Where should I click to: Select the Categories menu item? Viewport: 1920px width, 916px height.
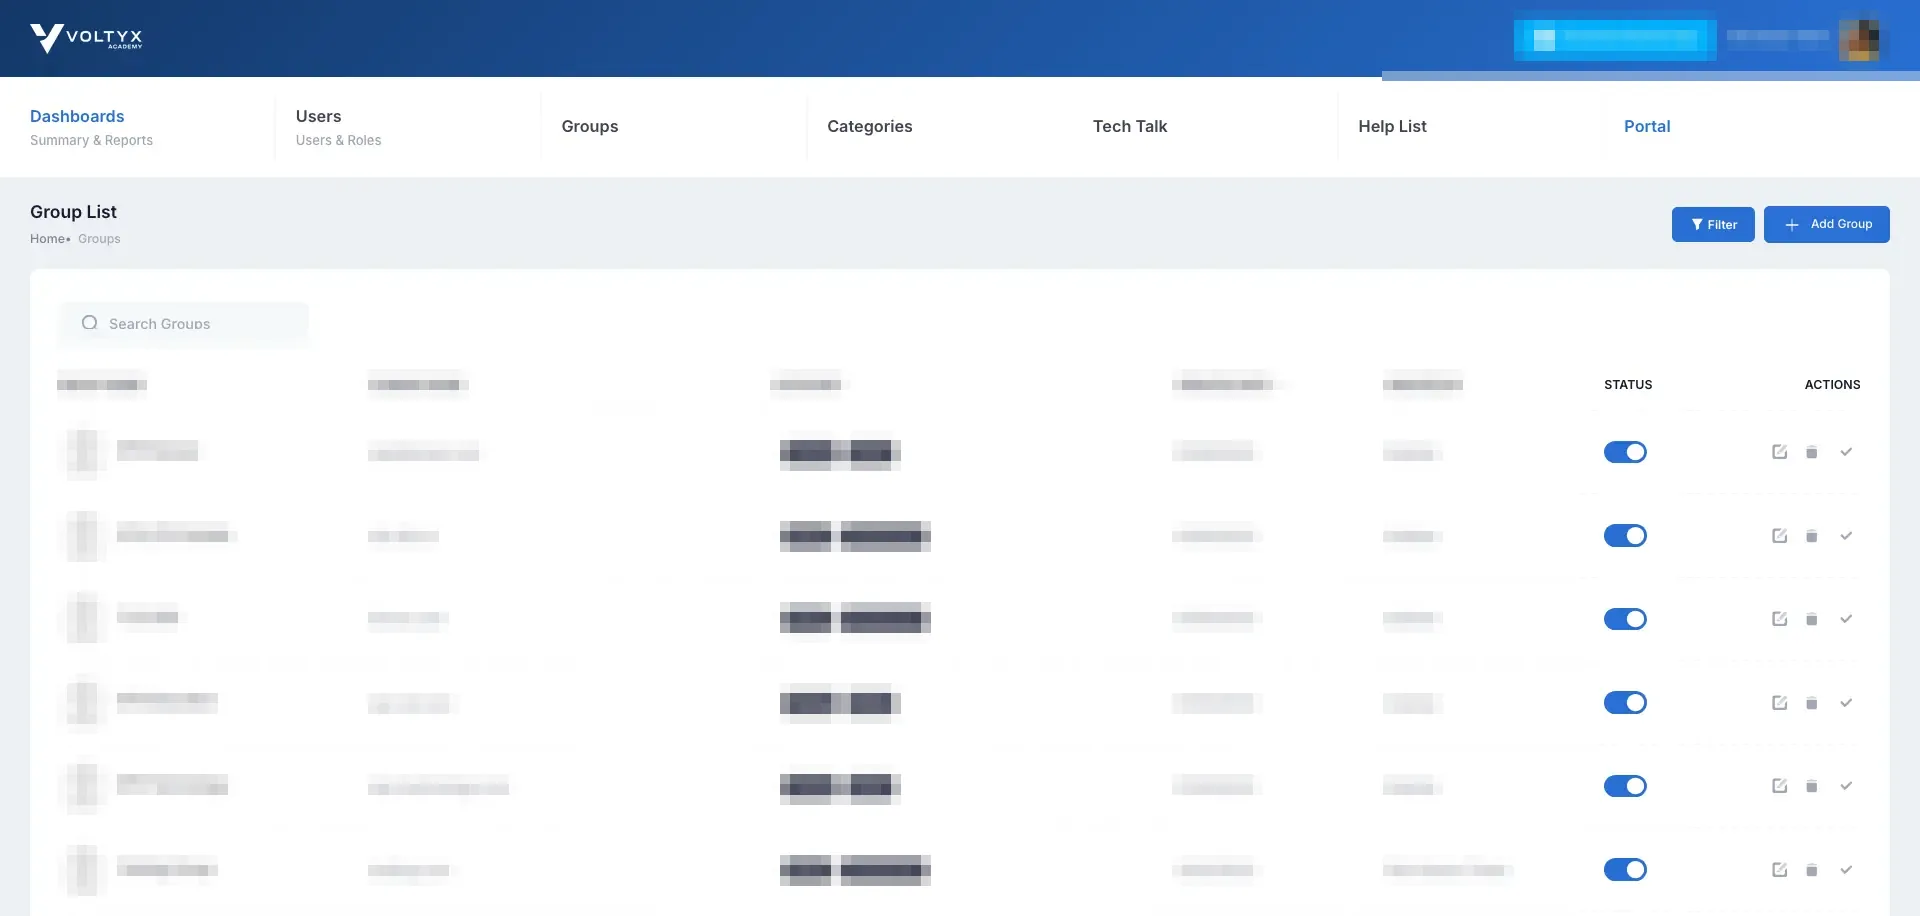click(x=869, y=126)
